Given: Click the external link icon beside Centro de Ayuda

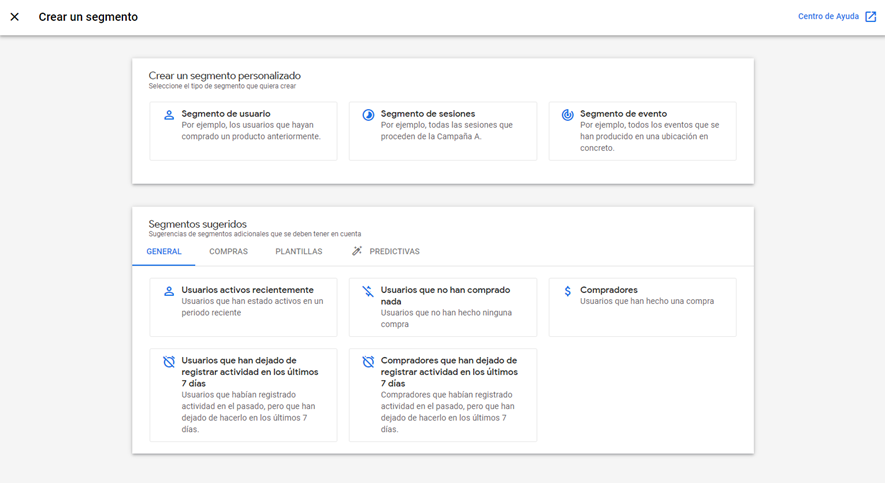Looking at the screenshot, I should pos(871,16).
